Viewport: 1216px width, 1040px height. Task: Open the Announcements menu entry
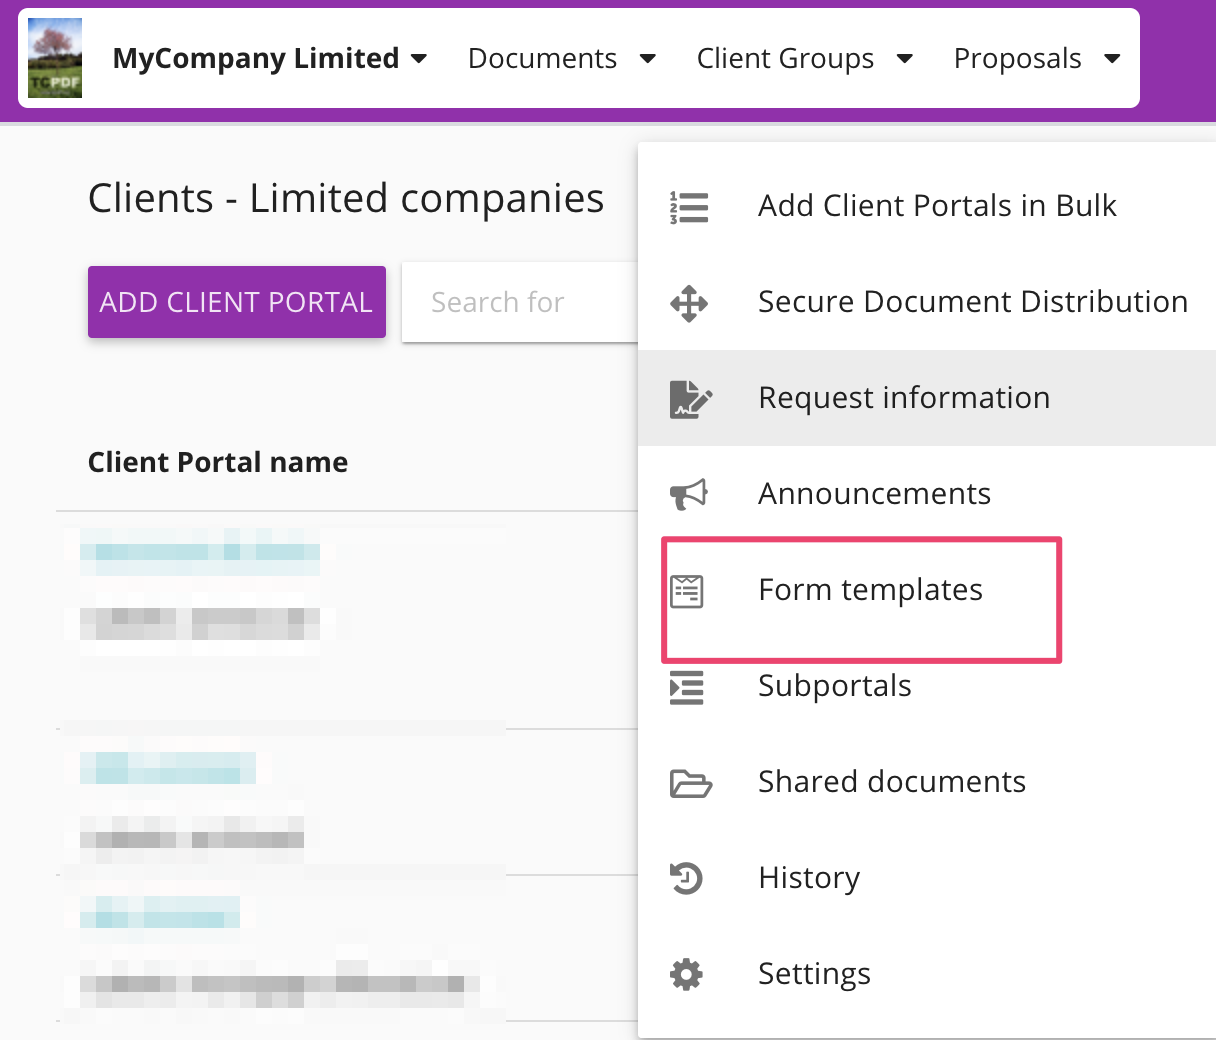[x=874, y=494]
